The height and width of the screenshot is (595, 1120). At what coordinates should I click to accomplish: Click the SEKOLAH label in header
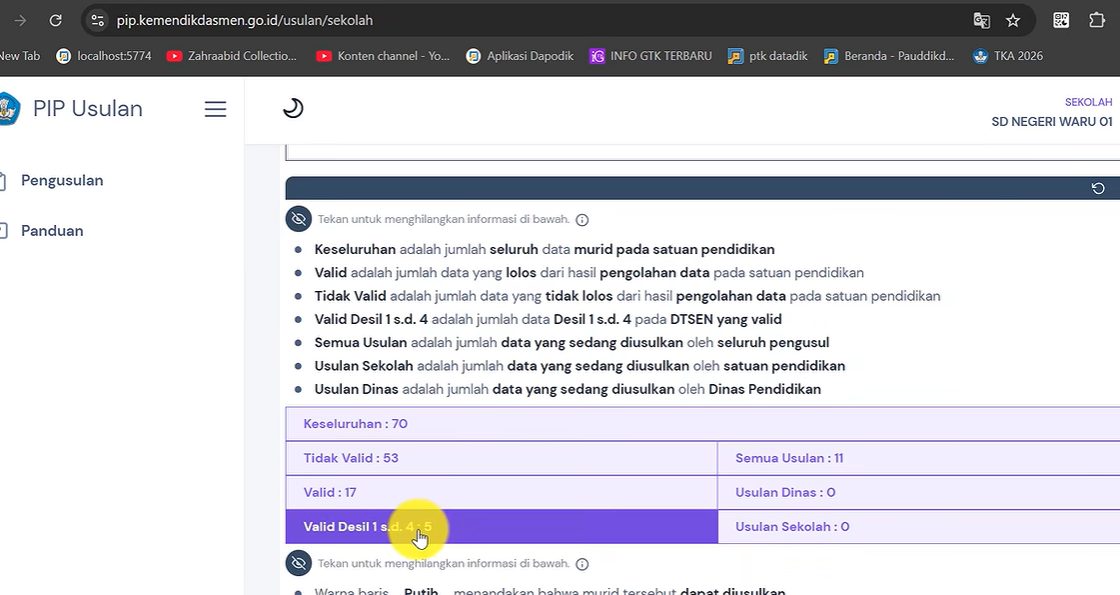point(1089,102)
